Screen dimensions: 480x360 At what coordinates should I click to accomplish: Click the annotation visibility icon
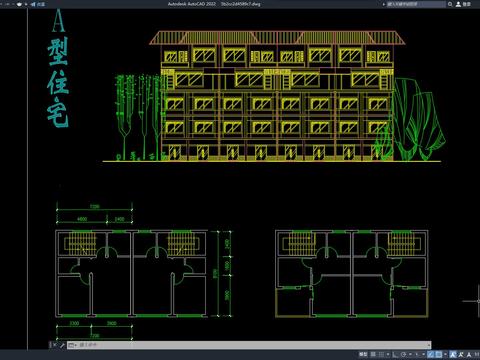453,354
